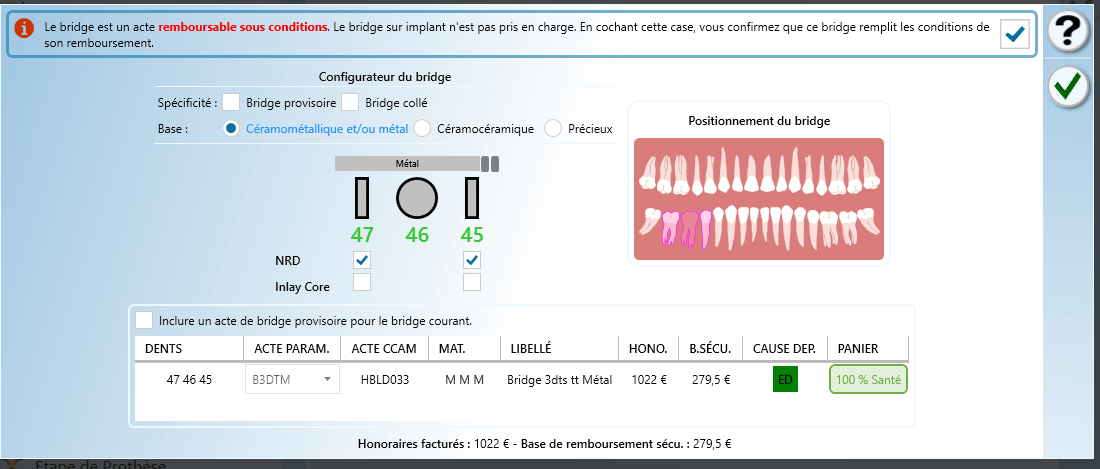Screen dimensions: 1100x469
Task: Click the Métal material bar
Action: click(x=407, y=163)
